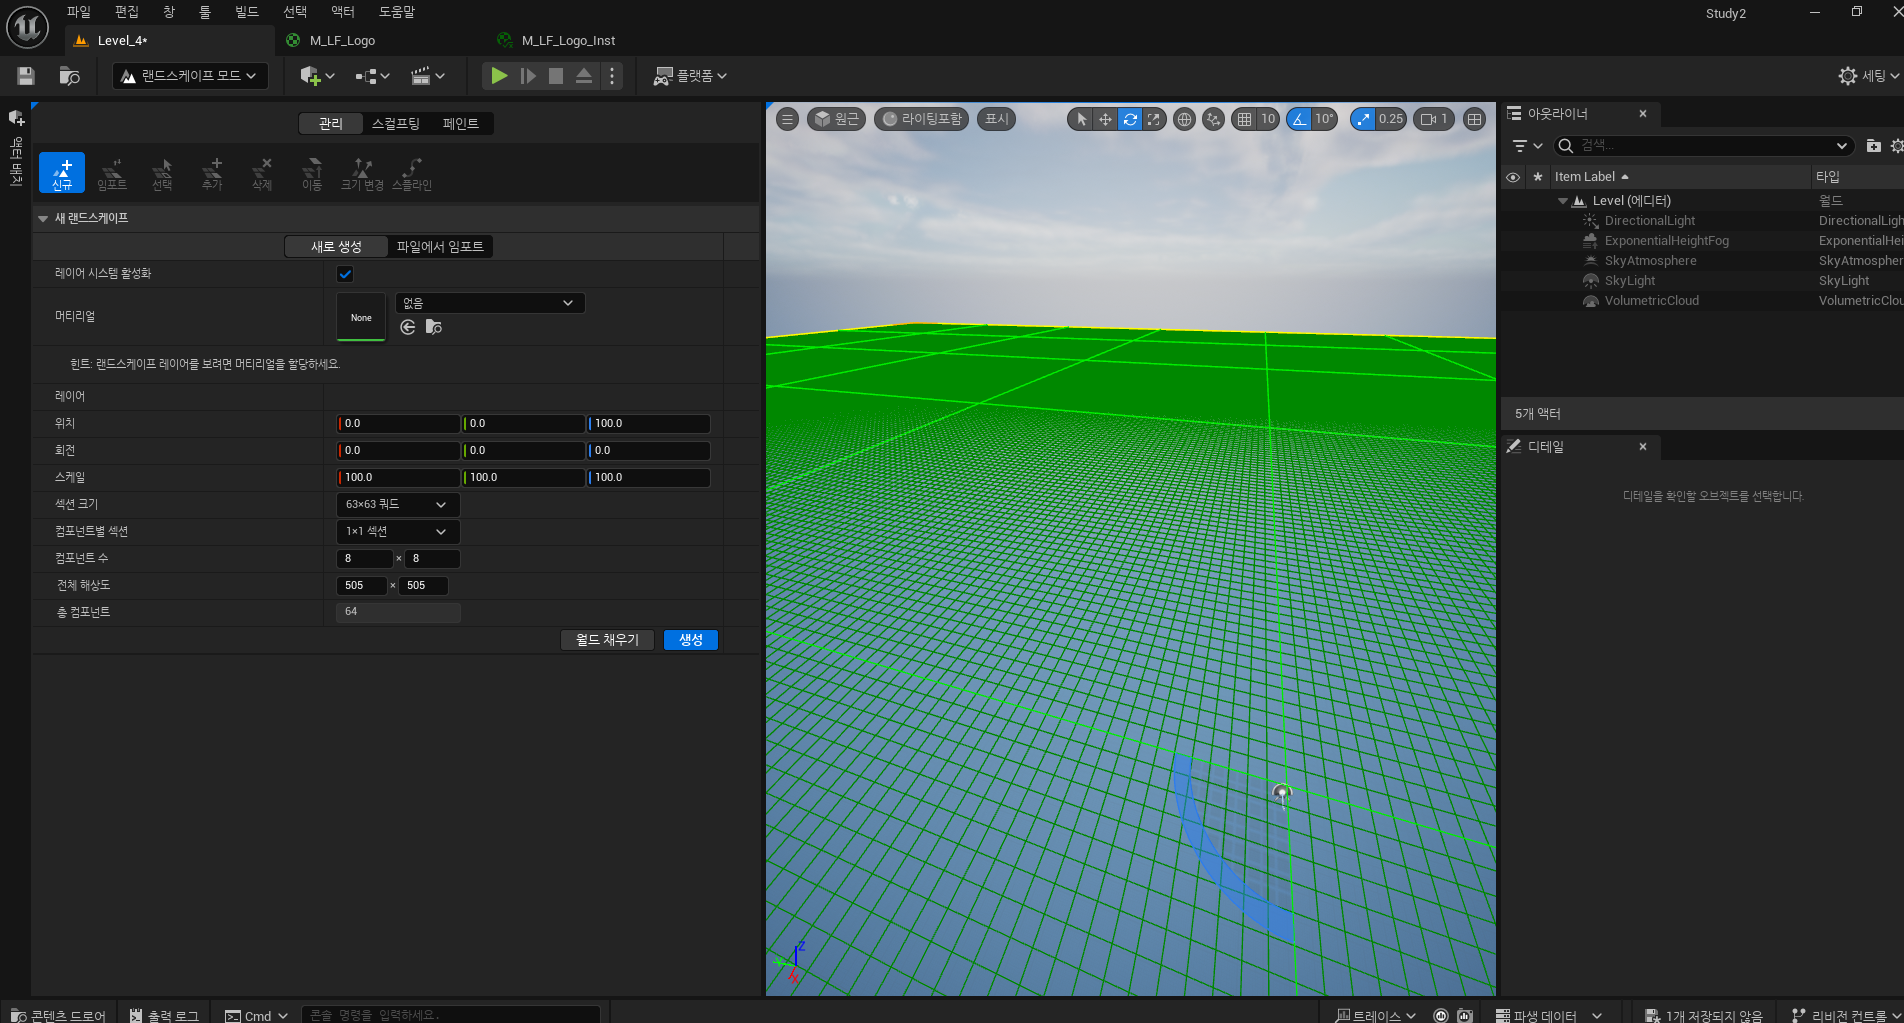Open the lit (라이팅포함) view mode dropdown

tap(921, 119)
